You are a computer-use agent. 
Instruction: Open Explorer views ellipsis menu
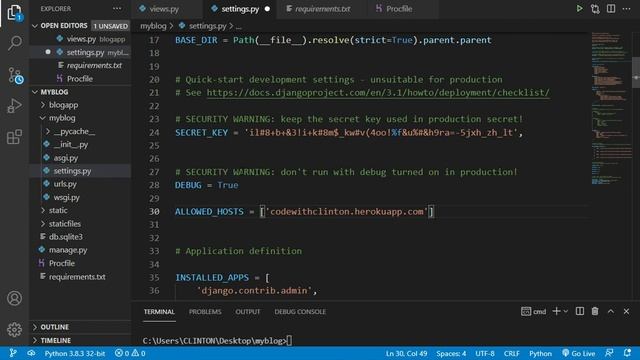click(117, 9)
